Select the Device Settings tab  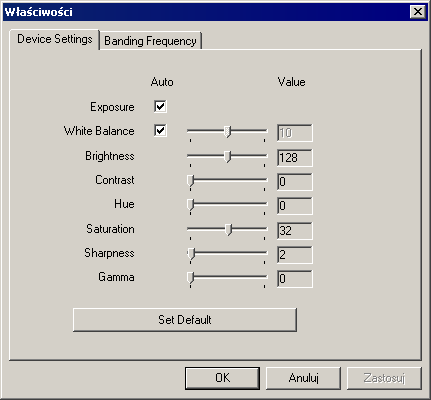[x=55, y=39]
